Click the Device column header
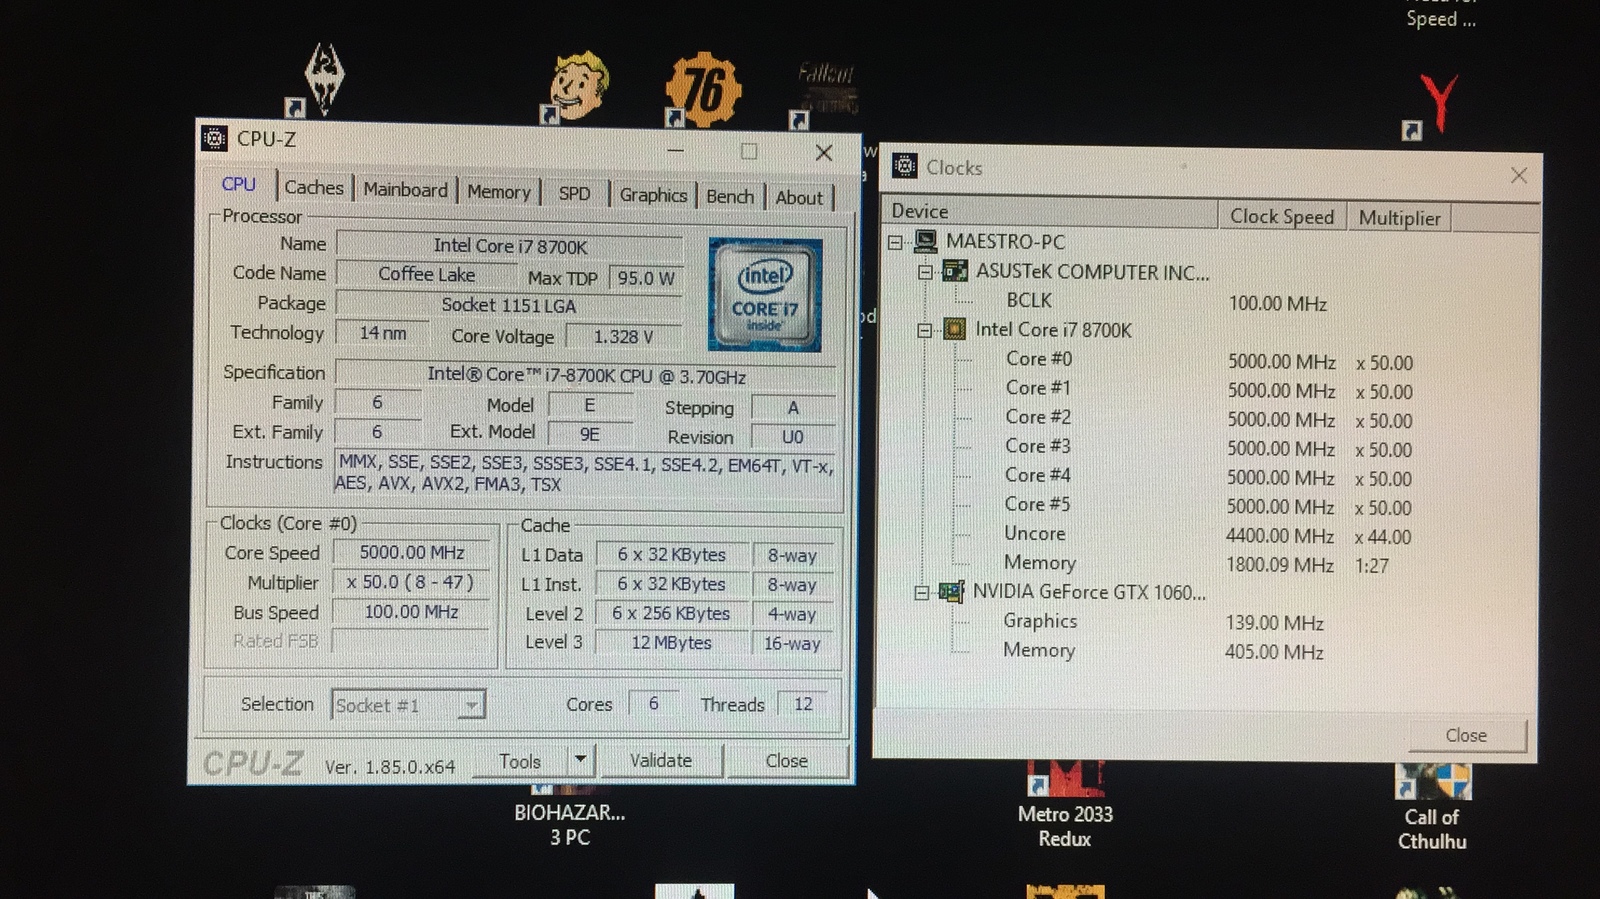 point(1049,211)
